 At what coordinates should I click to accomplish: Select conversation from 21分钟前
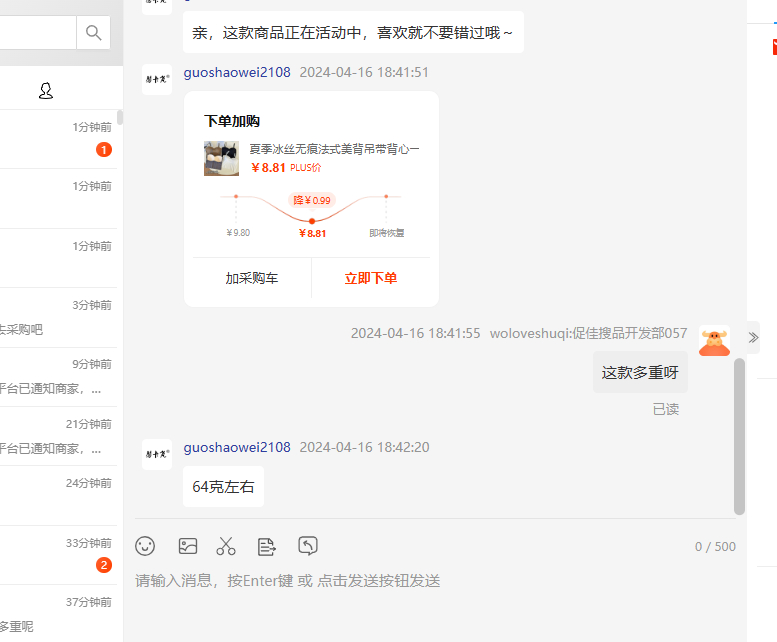pyautogui.click(x=60, y=435)
